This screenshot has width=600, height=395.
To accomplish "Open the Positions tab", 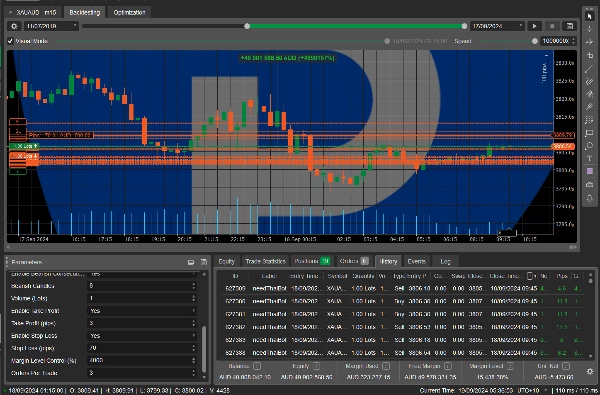I will (x=312, y=261).
